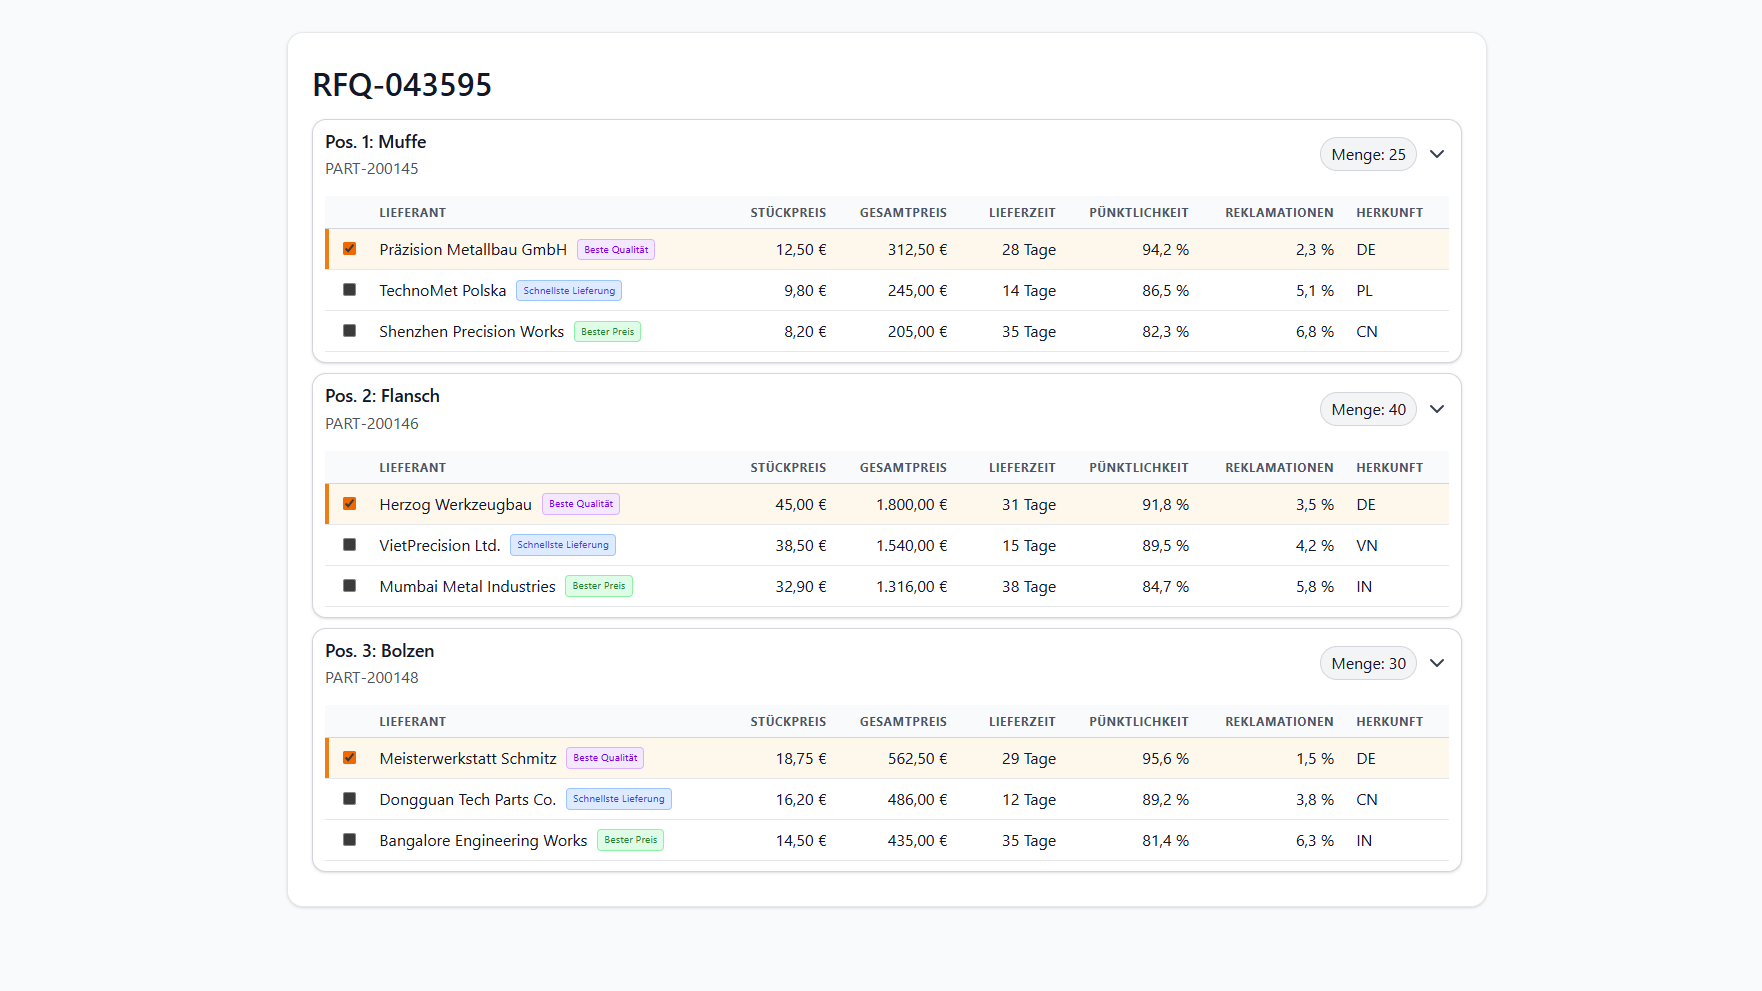Select the TechnoMet Polska supplier checkbox
The width and height of the screenshot is (1762, 991).
[349, 290]
